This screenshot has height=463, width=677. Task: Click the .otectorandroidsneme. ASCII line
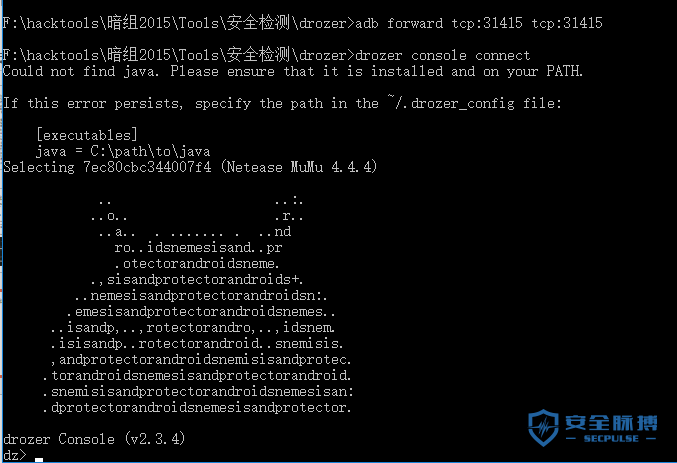pos(196,263)
